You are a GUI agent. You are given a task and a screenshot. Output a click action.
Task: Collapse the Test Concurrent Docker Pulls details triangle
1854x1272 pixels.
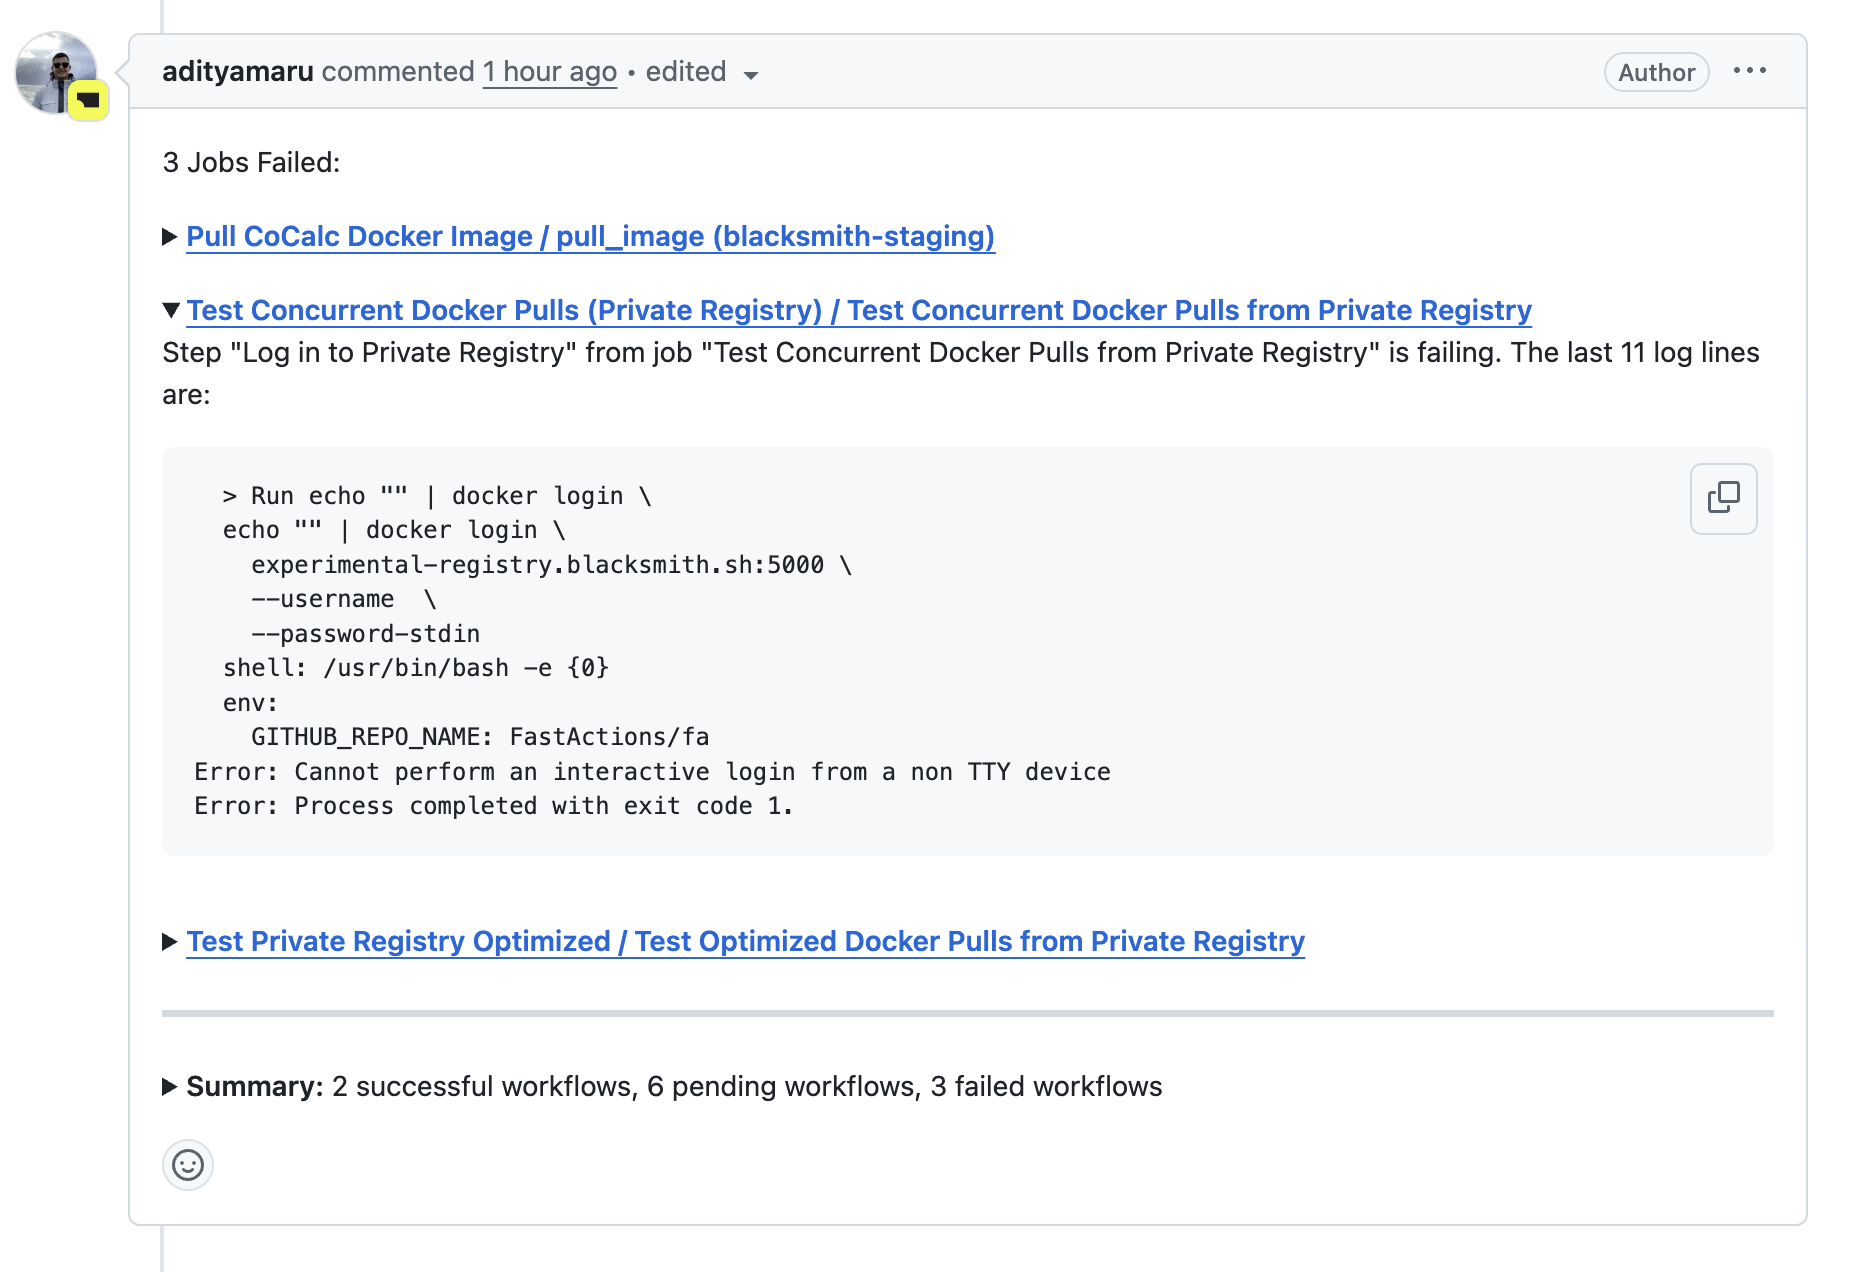[x=171, y=311]
